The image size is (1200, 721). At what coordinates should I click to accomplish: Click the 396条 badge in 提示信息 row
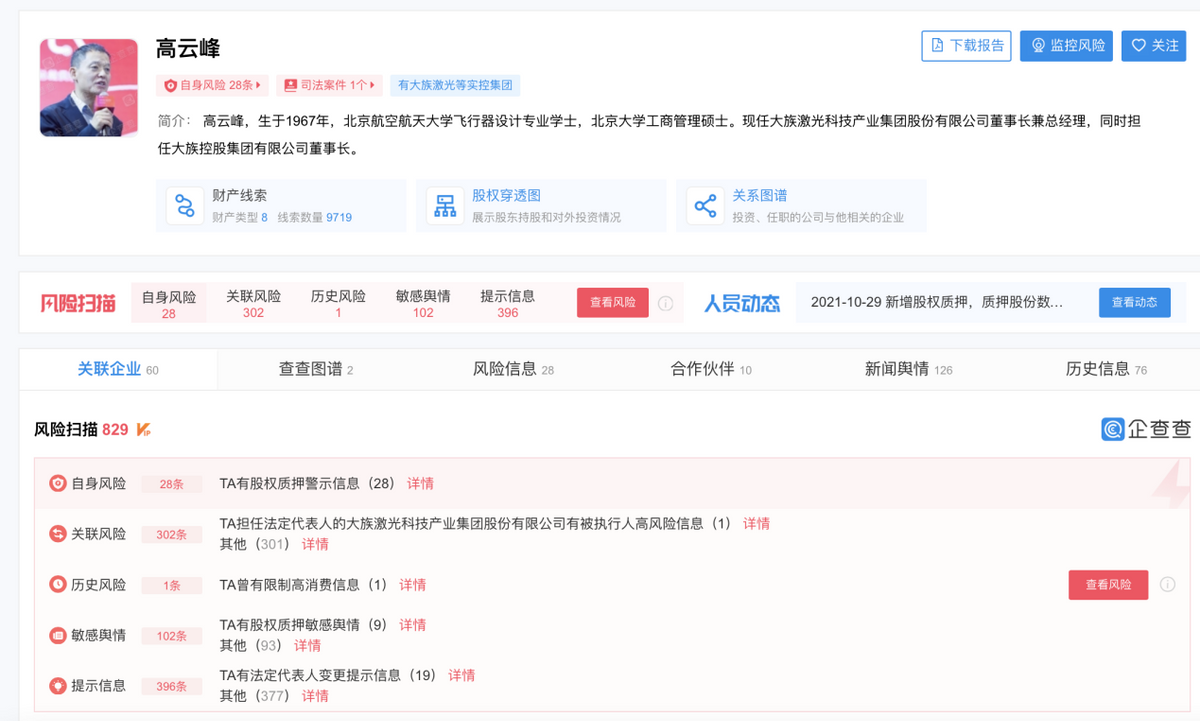(172, 686)
